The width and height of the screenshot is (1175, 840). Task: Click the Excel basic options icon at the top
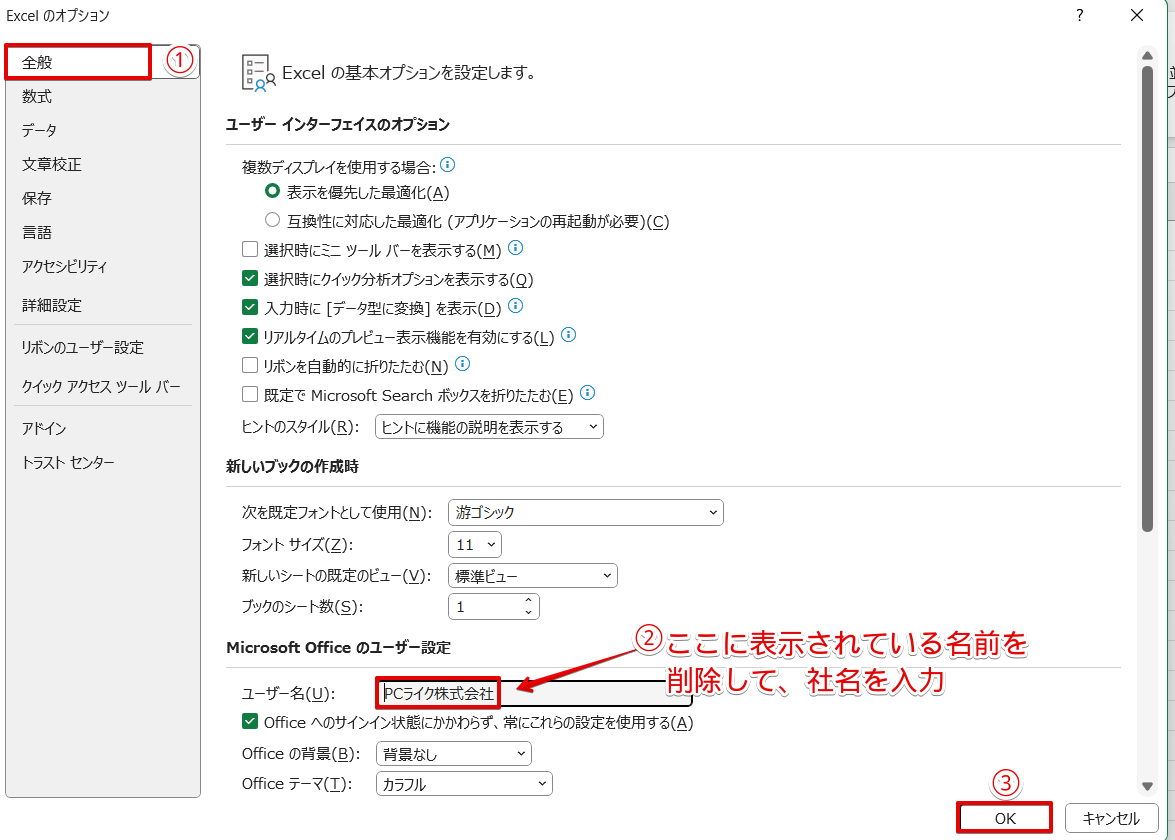click(257, 71)
